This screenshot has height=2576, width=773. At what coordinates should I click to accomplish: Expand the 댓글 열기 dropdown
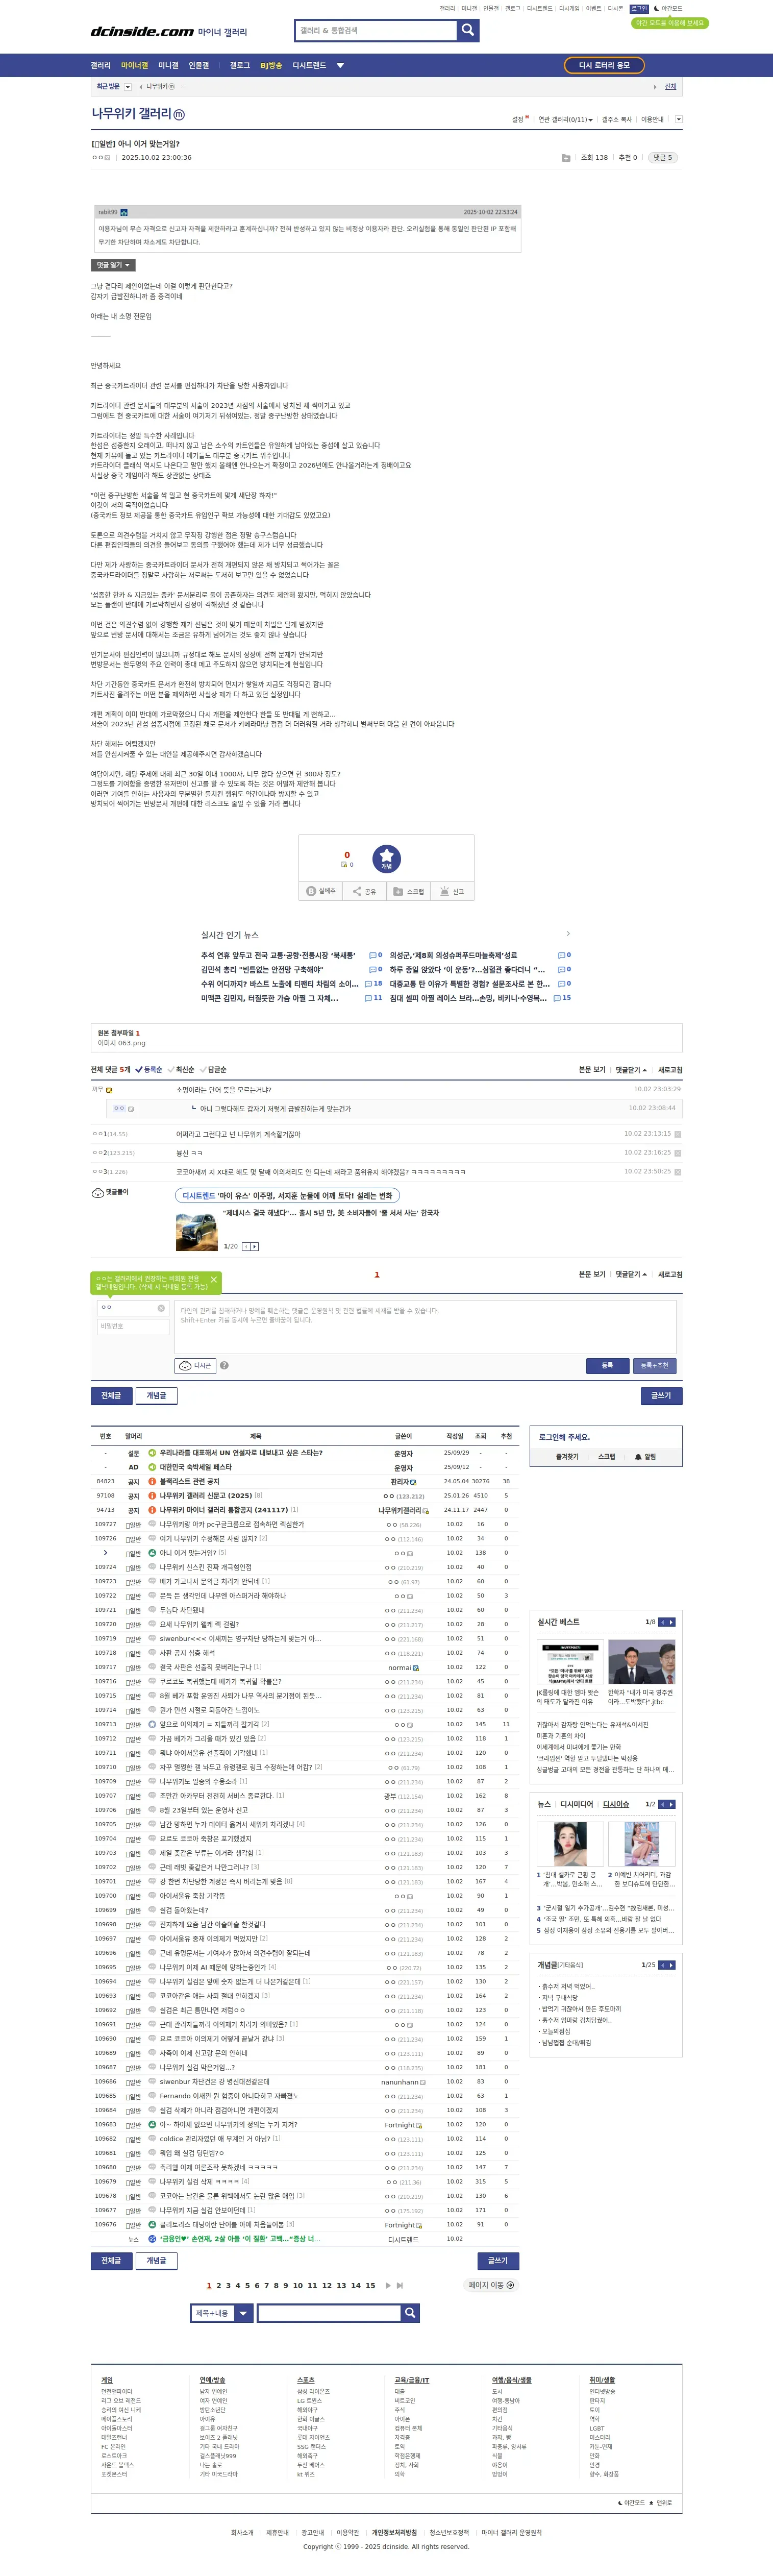tap(112, 265)
